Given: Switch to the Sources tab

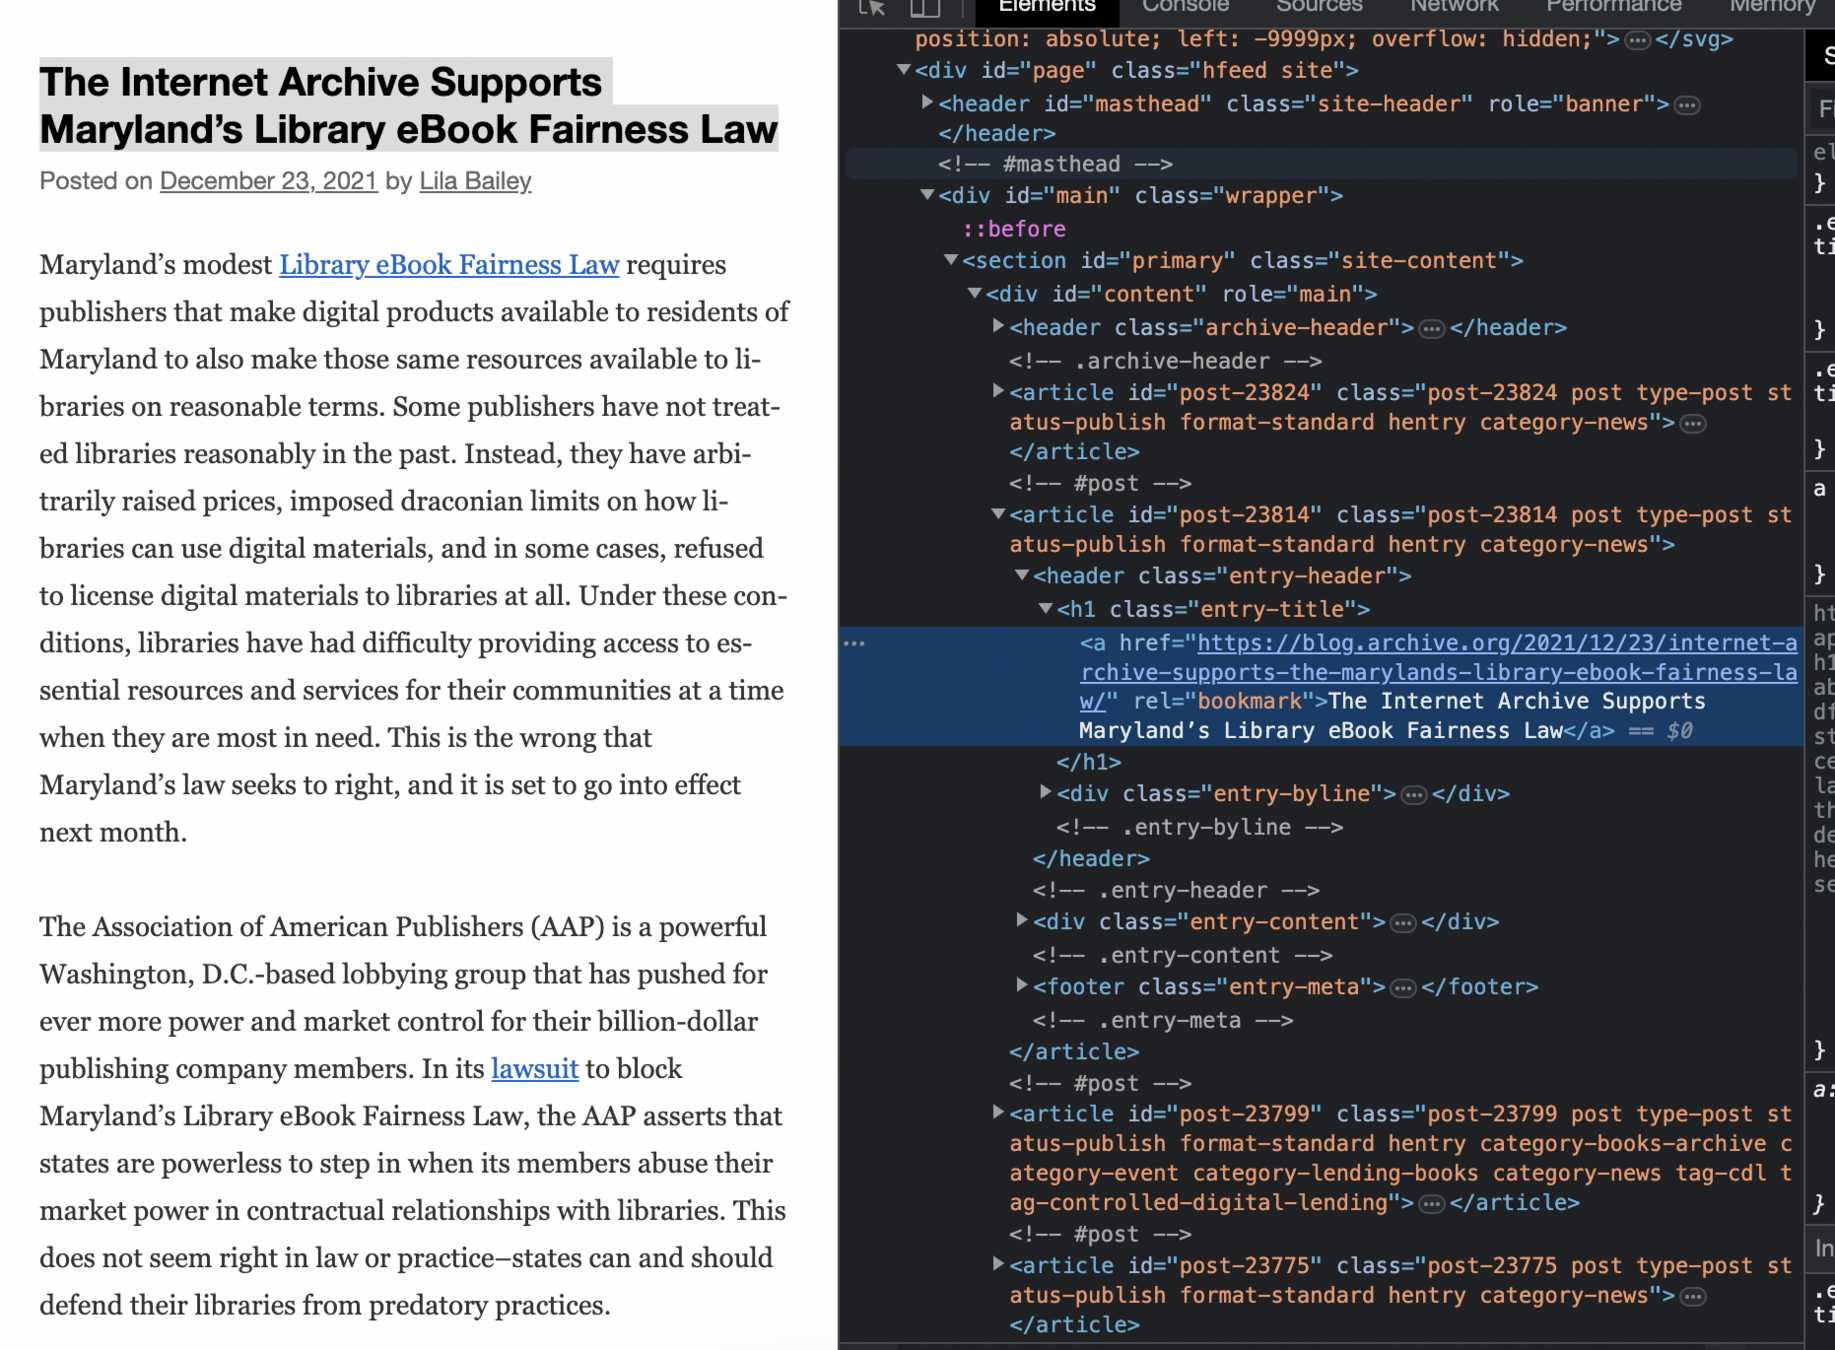Looking at the screenshot, I should pos(1319,7).
